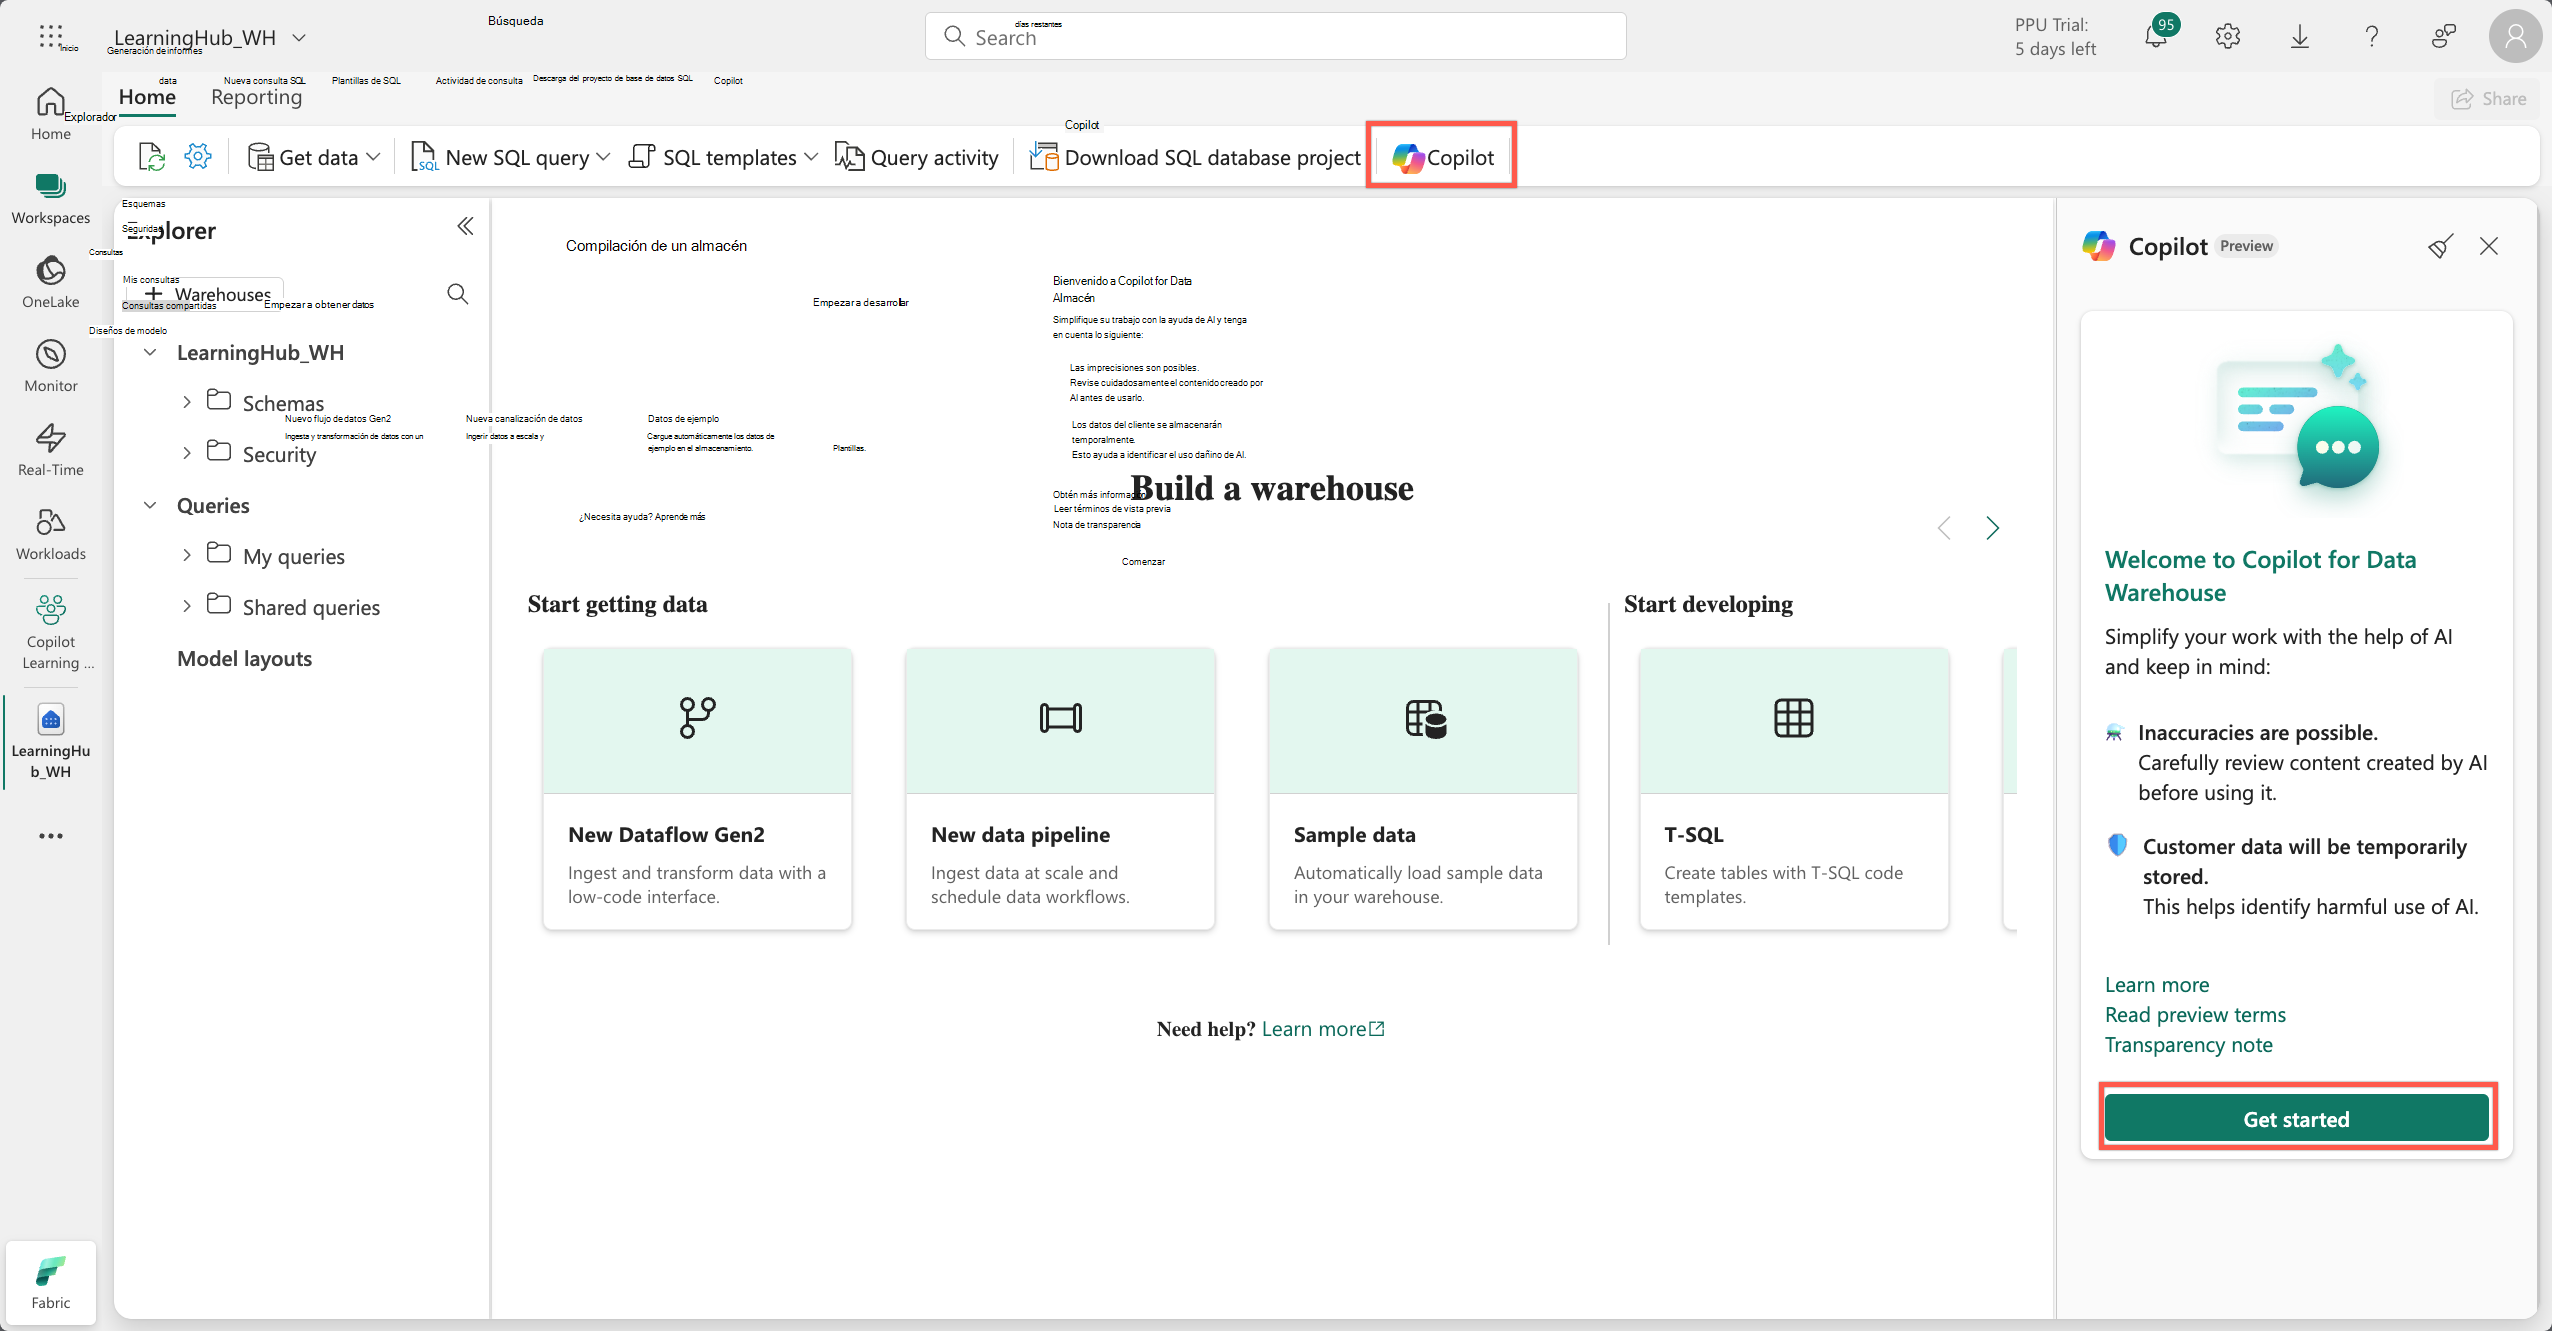Click the Fabric logo button
This screenshot has height=1331, width=2552.
click(51, 1283)
